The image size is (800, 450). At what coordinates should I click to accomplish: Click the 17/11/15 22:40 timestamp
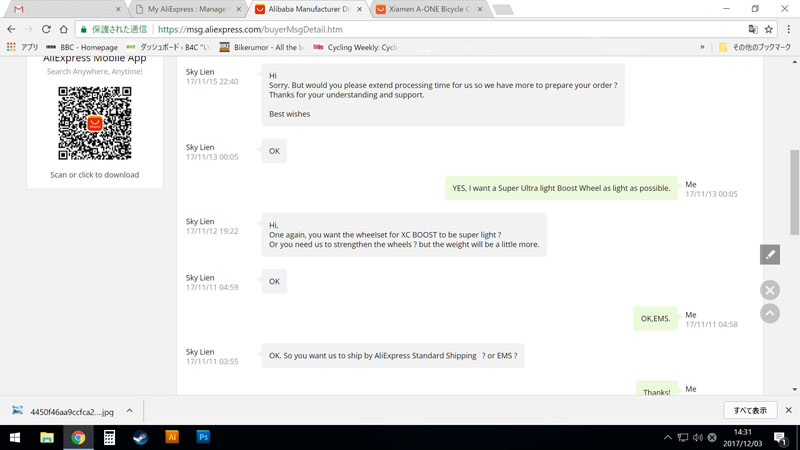click(x=212, y=82)
